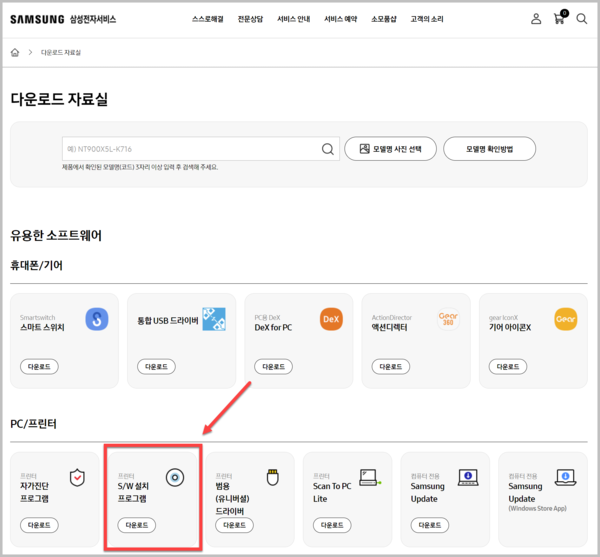Click the Smart Switch app icon
The image size is (600, 557).
point(97,319)
